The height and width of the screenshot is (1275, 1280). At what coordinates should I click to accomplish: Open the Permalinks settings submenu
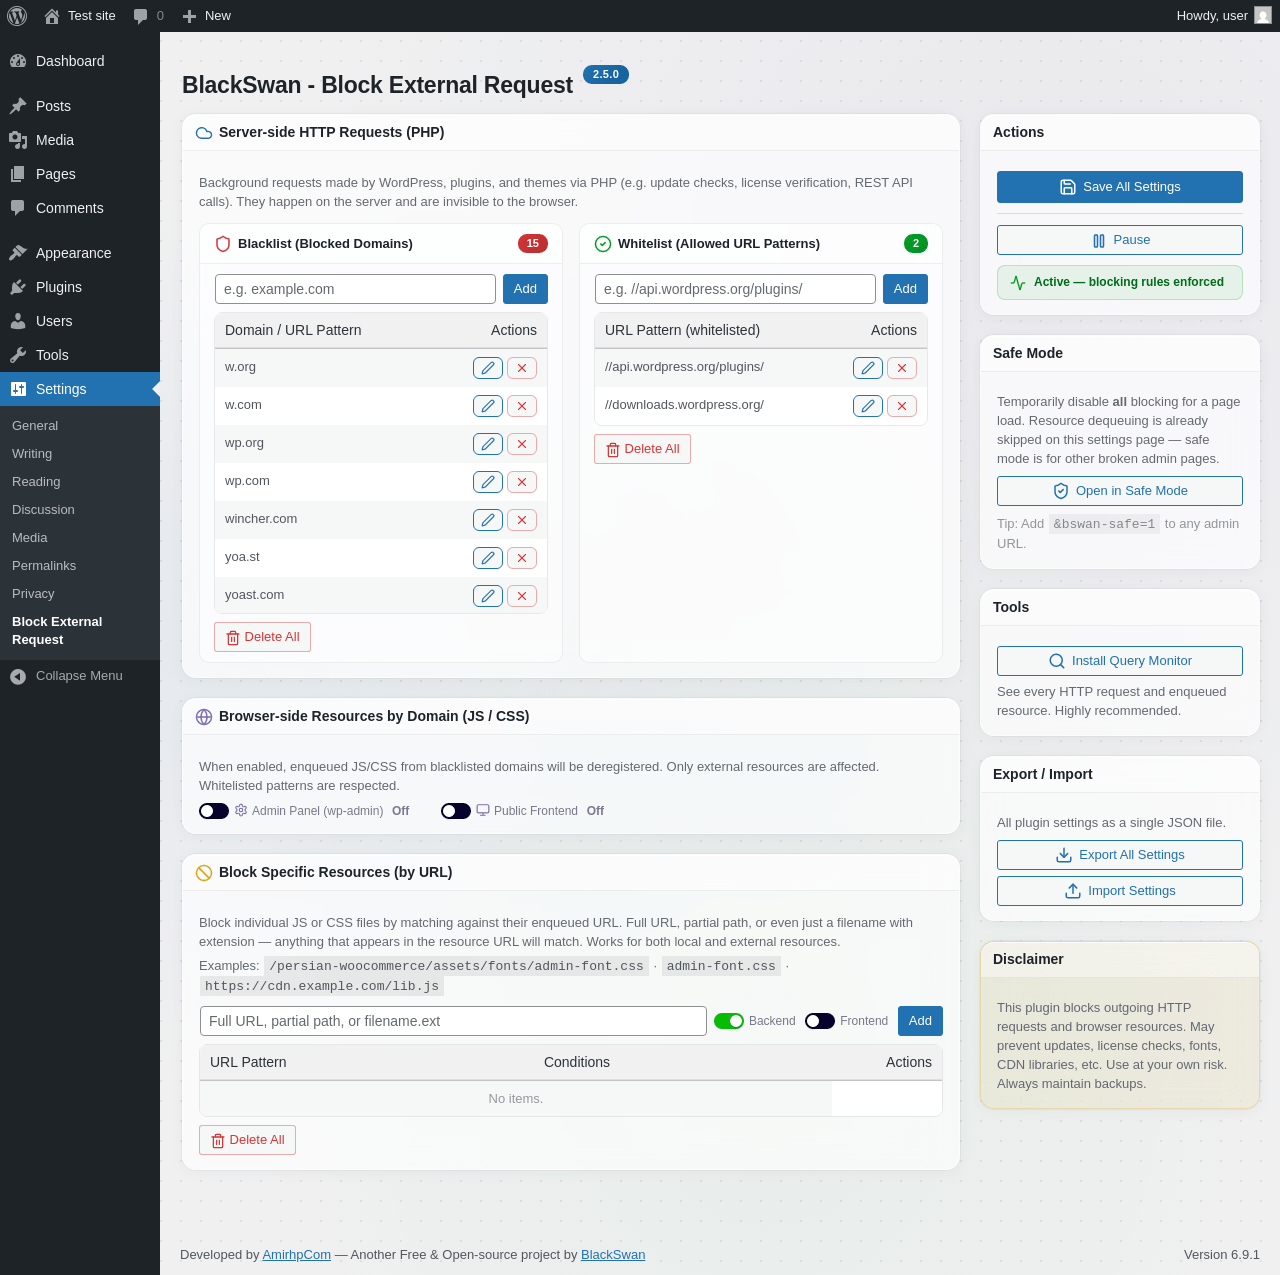point(44,566)
